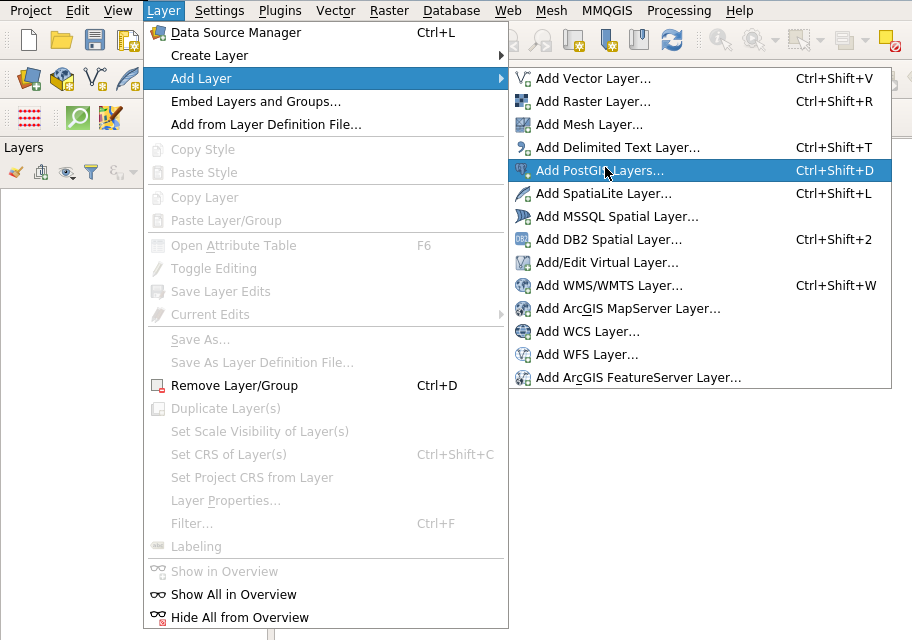Open Manage Map Themes eye dropdown

(68, 172)
